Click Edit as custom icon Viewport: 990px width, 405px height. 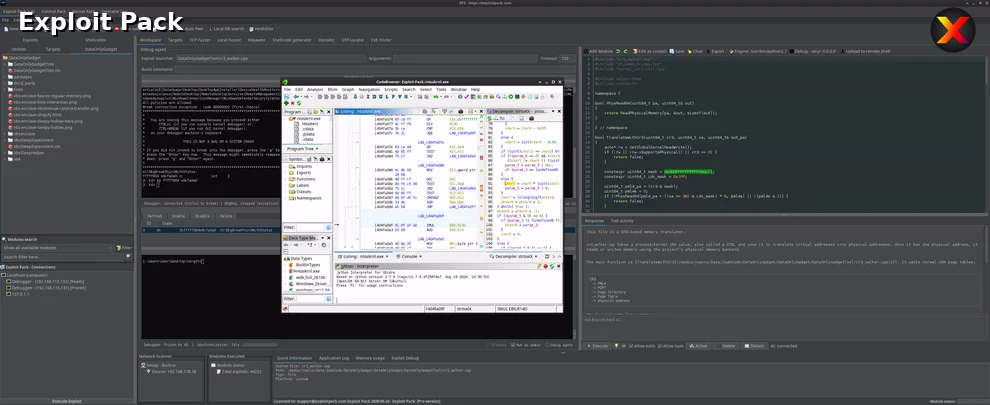[x=635, y=51]
